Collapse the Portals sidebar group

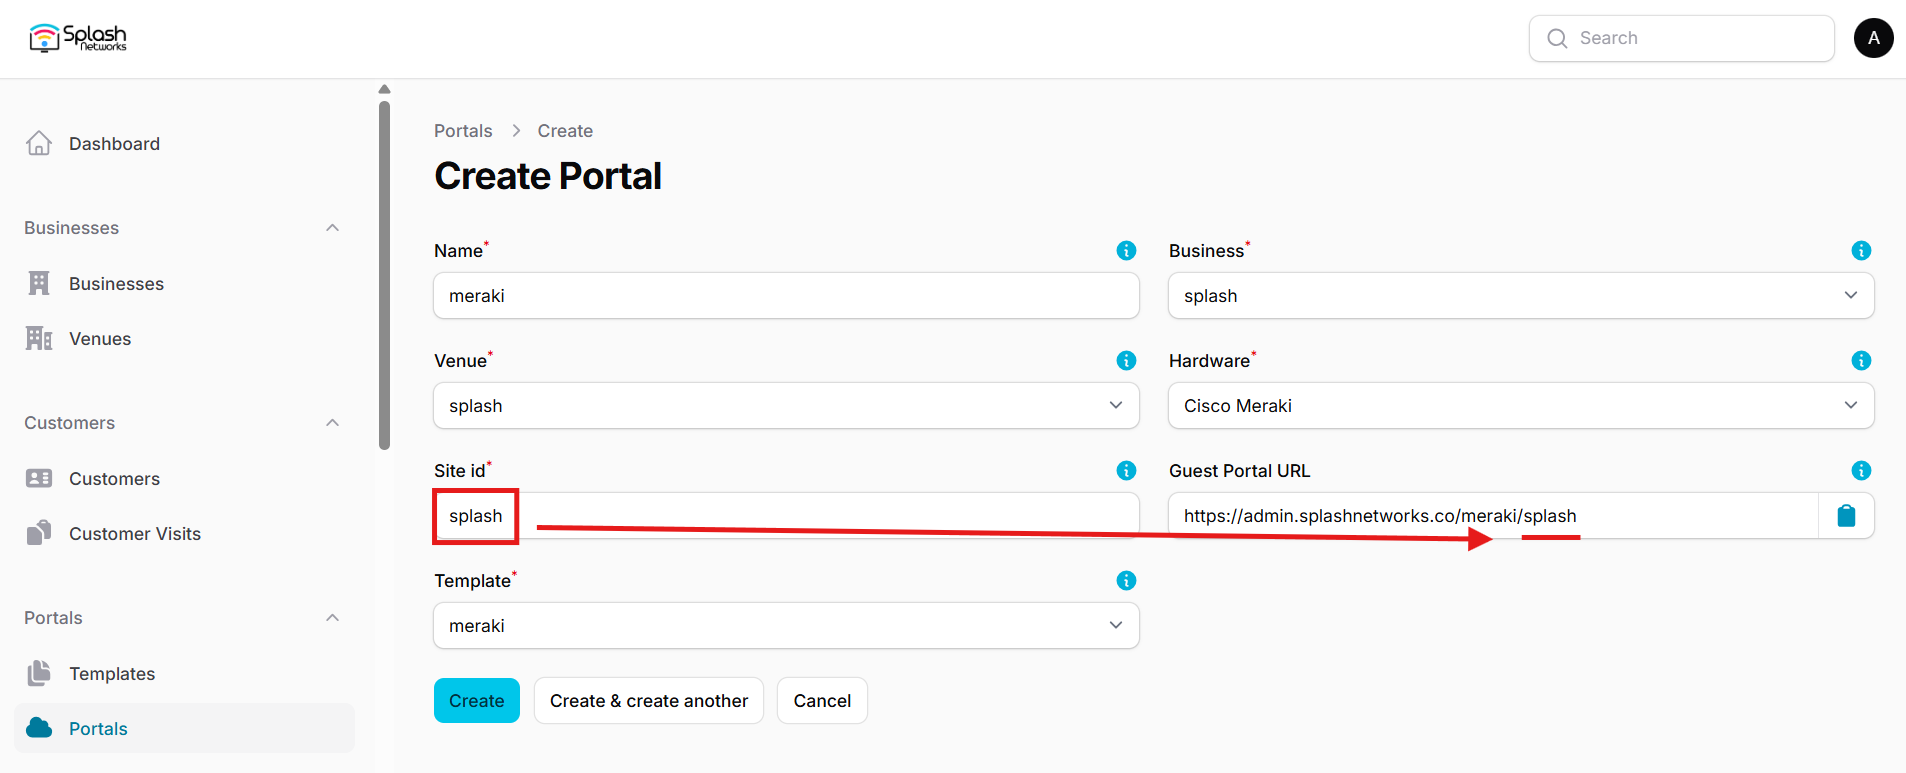pyautogui.click(x=332, y=618)
